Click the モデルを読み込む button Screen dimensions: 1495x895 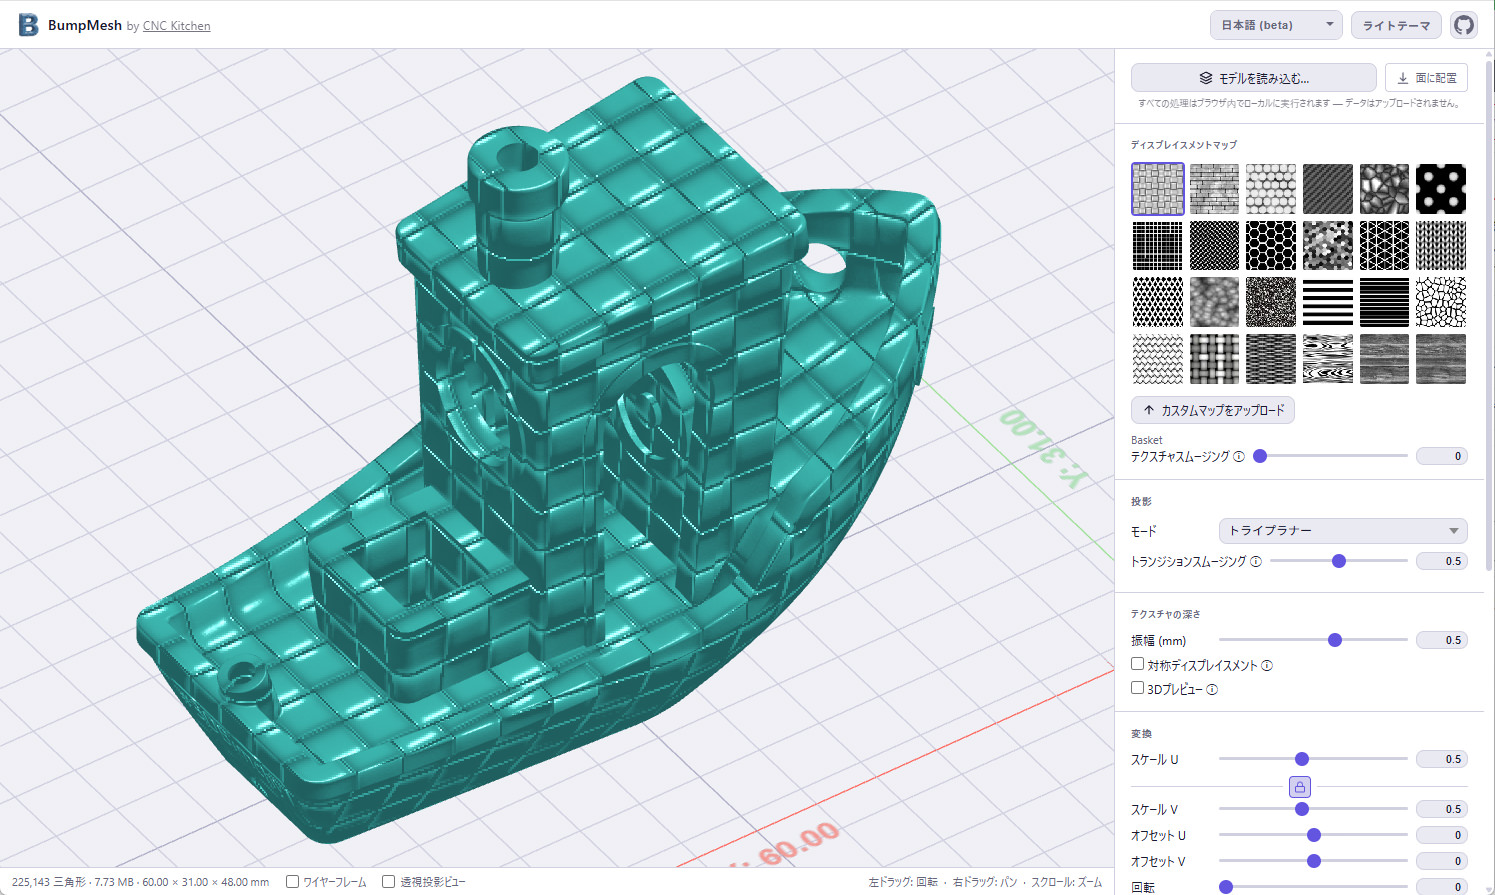click(1253, 78)
